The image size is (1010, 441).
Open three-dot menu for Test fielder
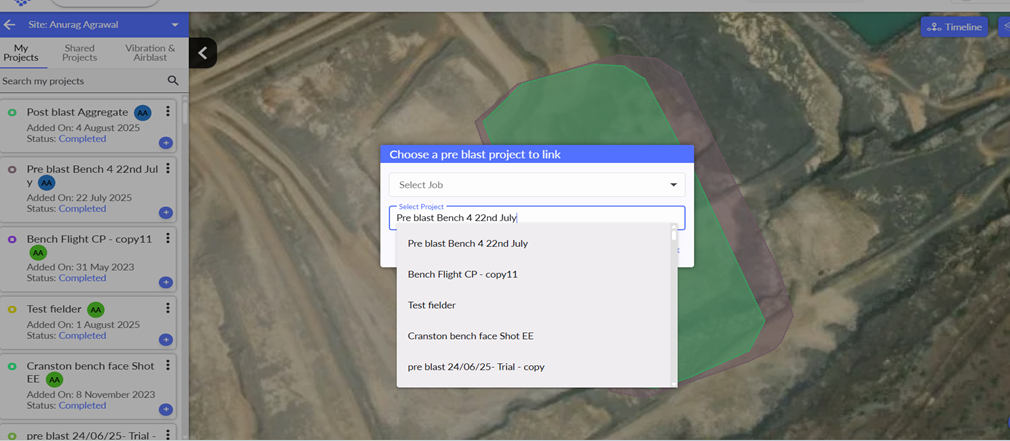(x=167, y=308)
